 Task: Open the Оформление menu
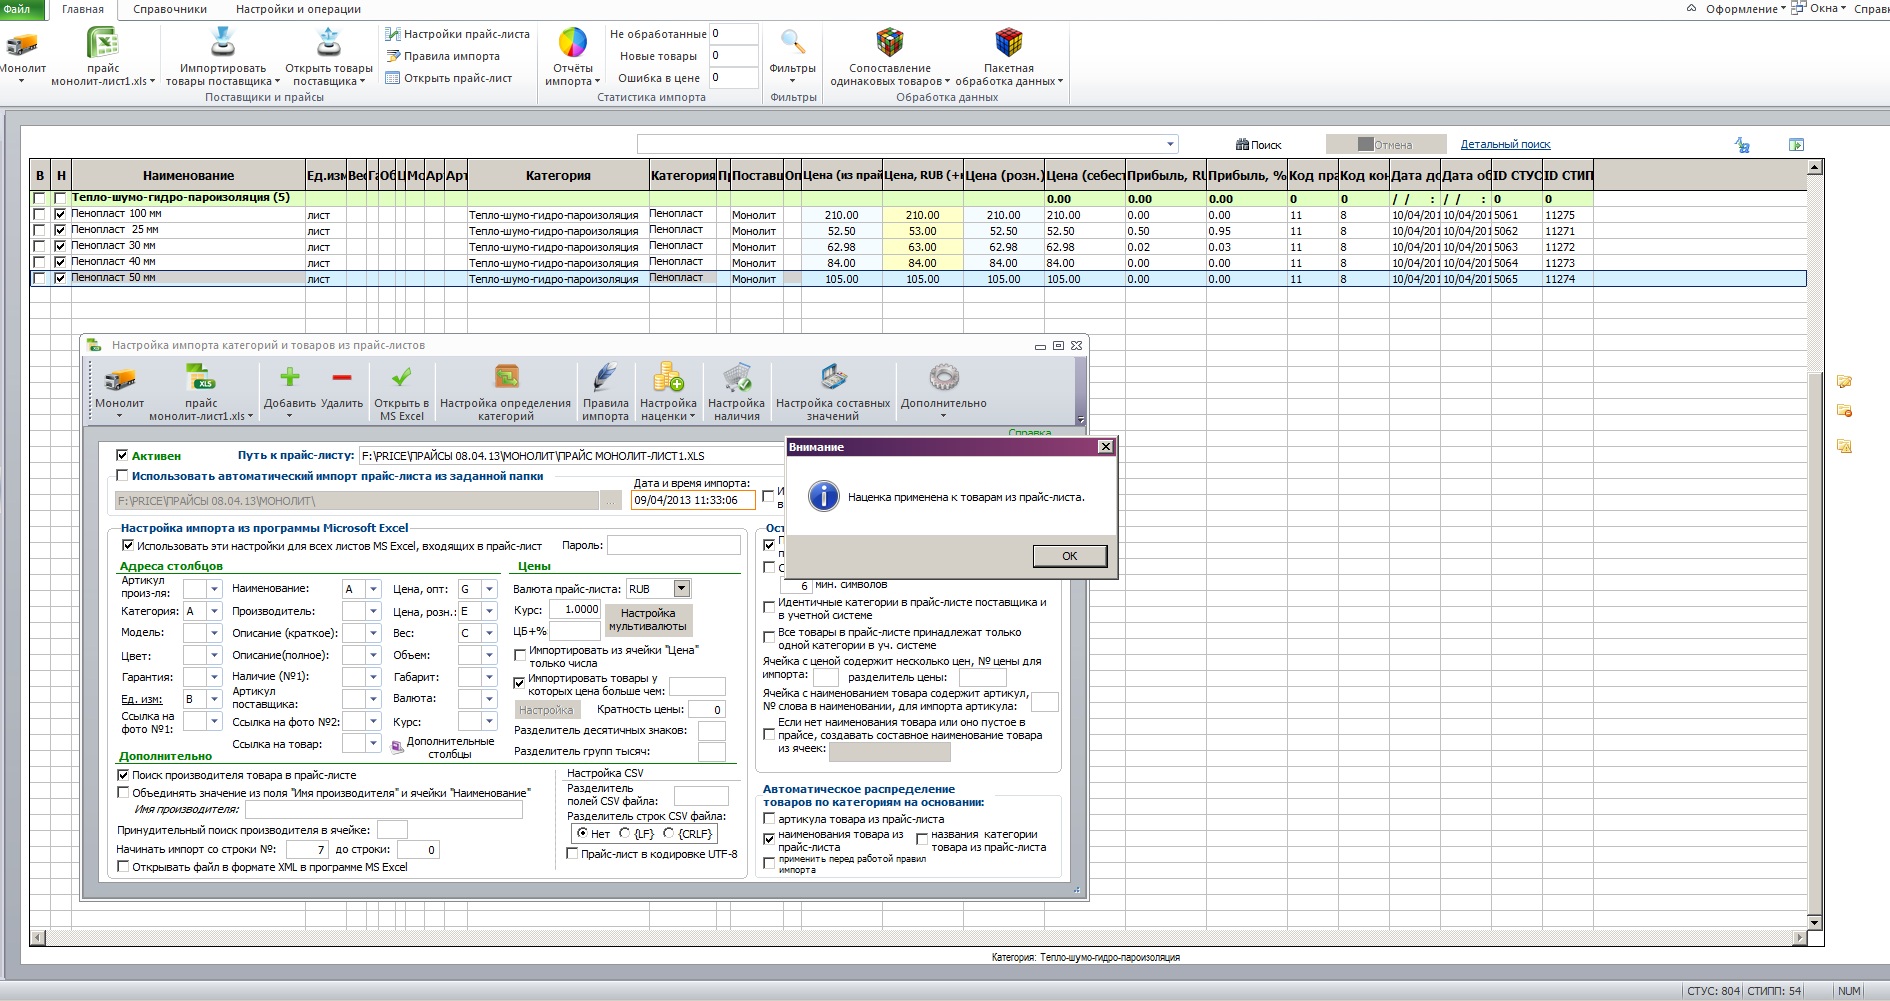point(1745,9)
